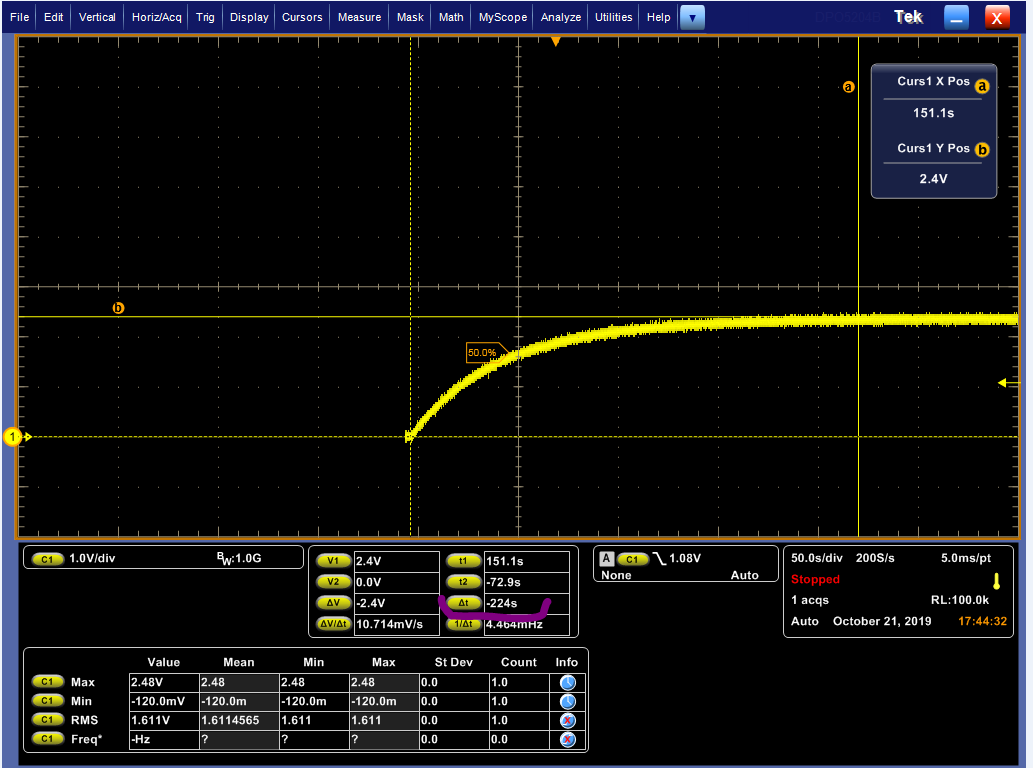Open the Cursors menu

(302, 17)
